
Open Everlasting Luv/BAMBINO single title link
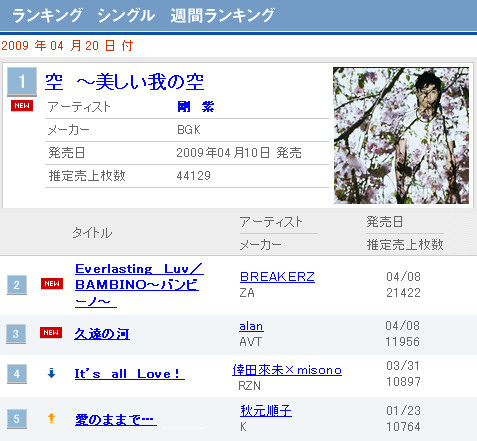pyautogui.click(x=139, y=285)
